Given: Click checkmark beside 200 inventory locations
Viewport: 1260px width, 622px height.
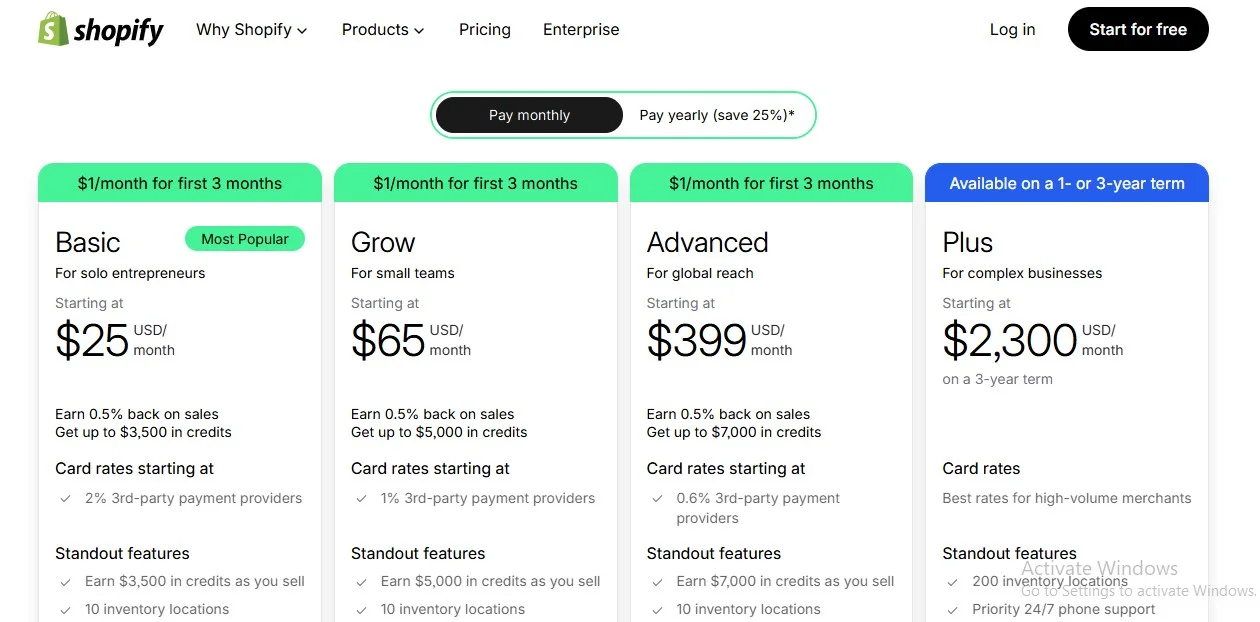Looking at the screenshot, I should coord(953,582).
